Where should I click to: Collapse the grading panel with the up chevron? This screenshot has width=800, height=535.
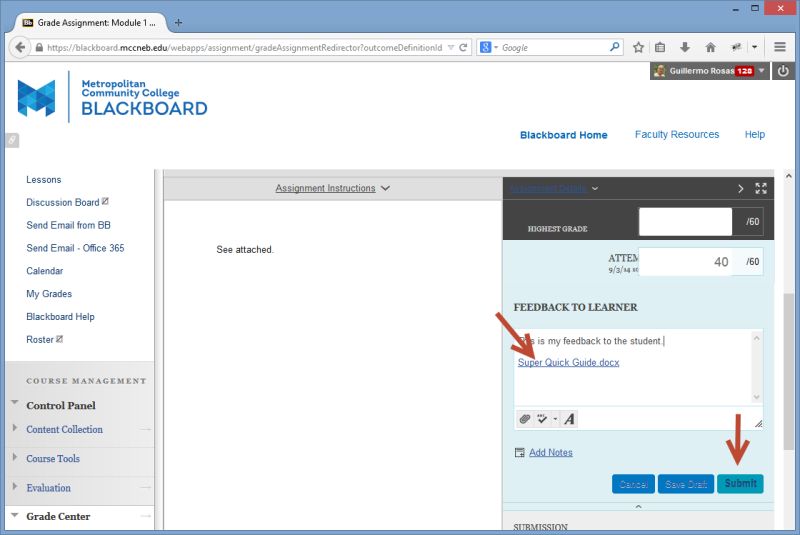coord(638,506)
